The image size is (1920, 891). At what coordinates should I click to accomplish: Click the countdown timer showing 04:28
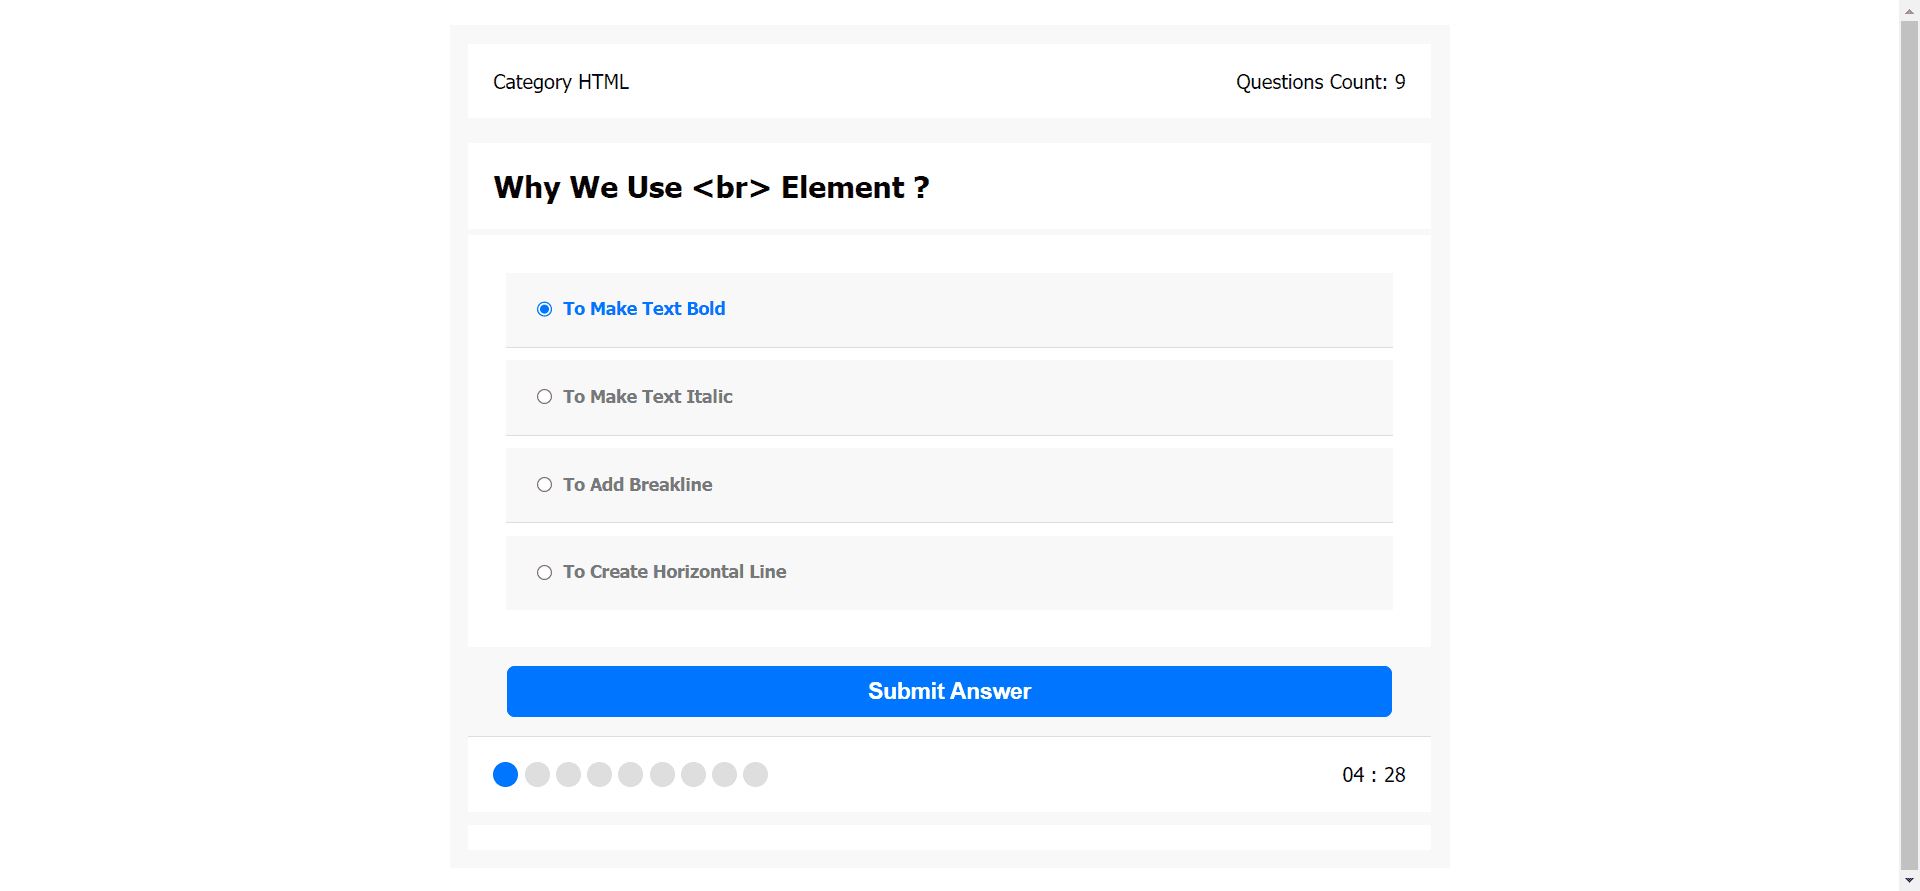point(1374,774)
